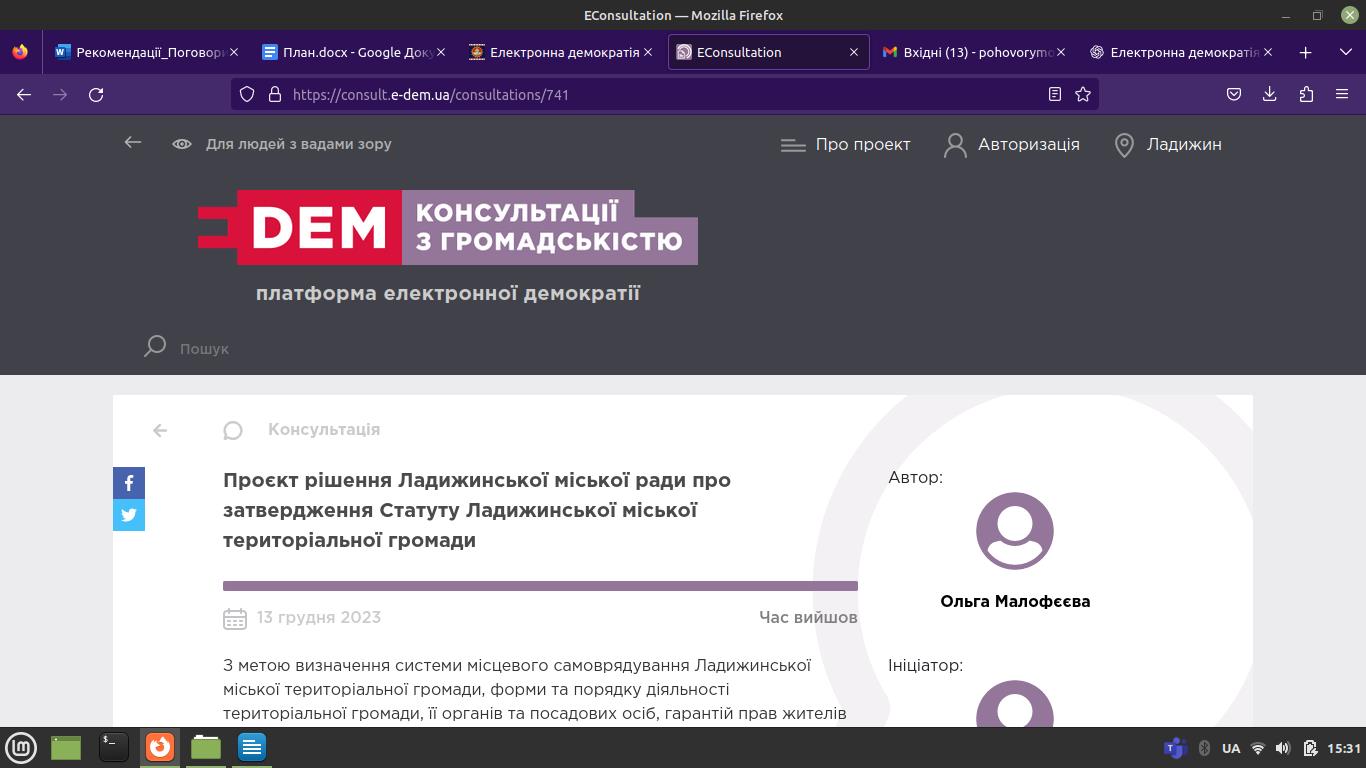Viewport: 1366px width, 768px height.
Task: Open the volume control tray icon
Action: [x=1283, y=748]
